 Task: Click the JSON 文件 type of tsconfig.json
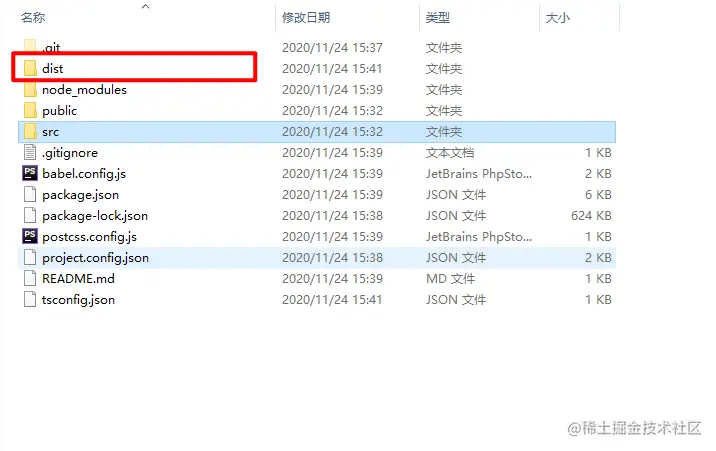point(456,299)
